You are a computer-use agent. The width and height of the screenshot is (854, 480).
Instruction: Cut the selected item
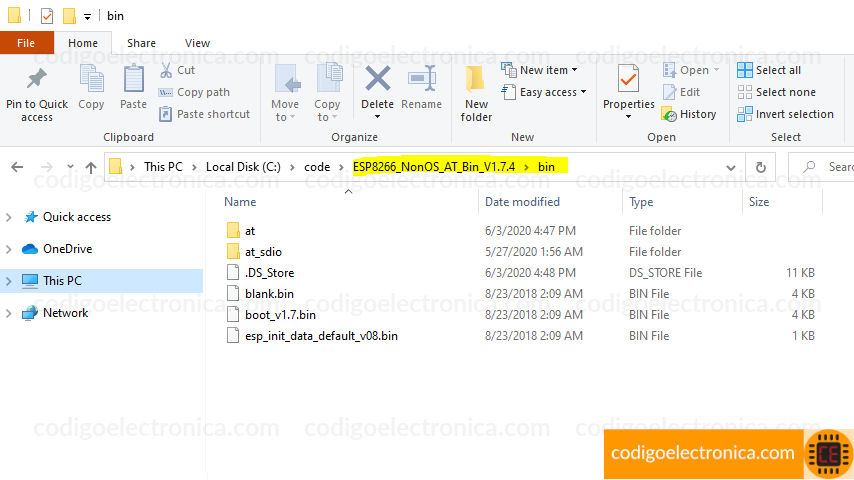tap(178, 70)
